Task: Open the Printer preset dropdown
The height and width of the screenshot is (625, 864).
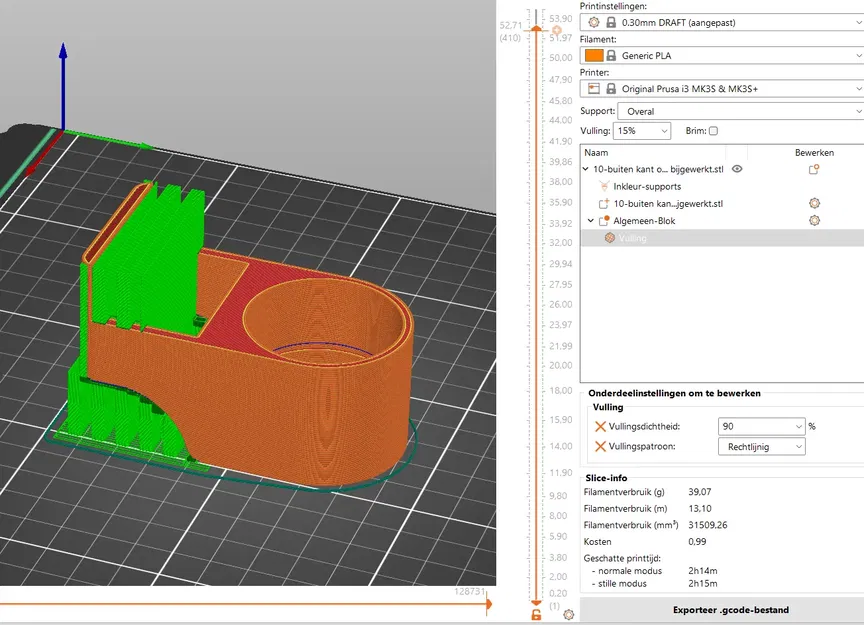Action: point(722,89)
